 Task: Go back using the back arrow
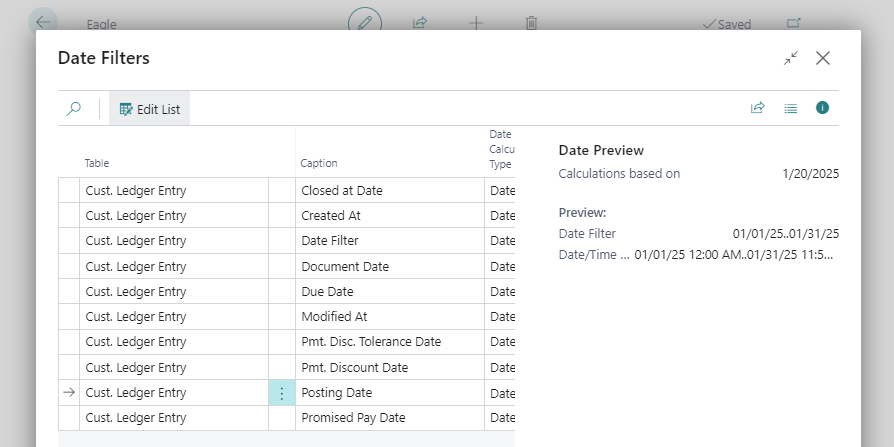[x=44, y=22]
